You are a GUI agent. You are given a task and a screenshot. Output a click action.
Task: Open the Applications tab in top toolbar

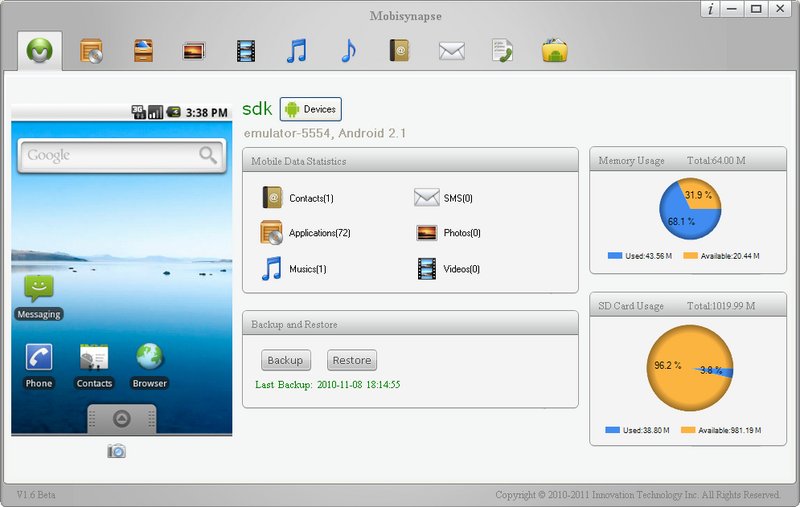click(92, 50)
